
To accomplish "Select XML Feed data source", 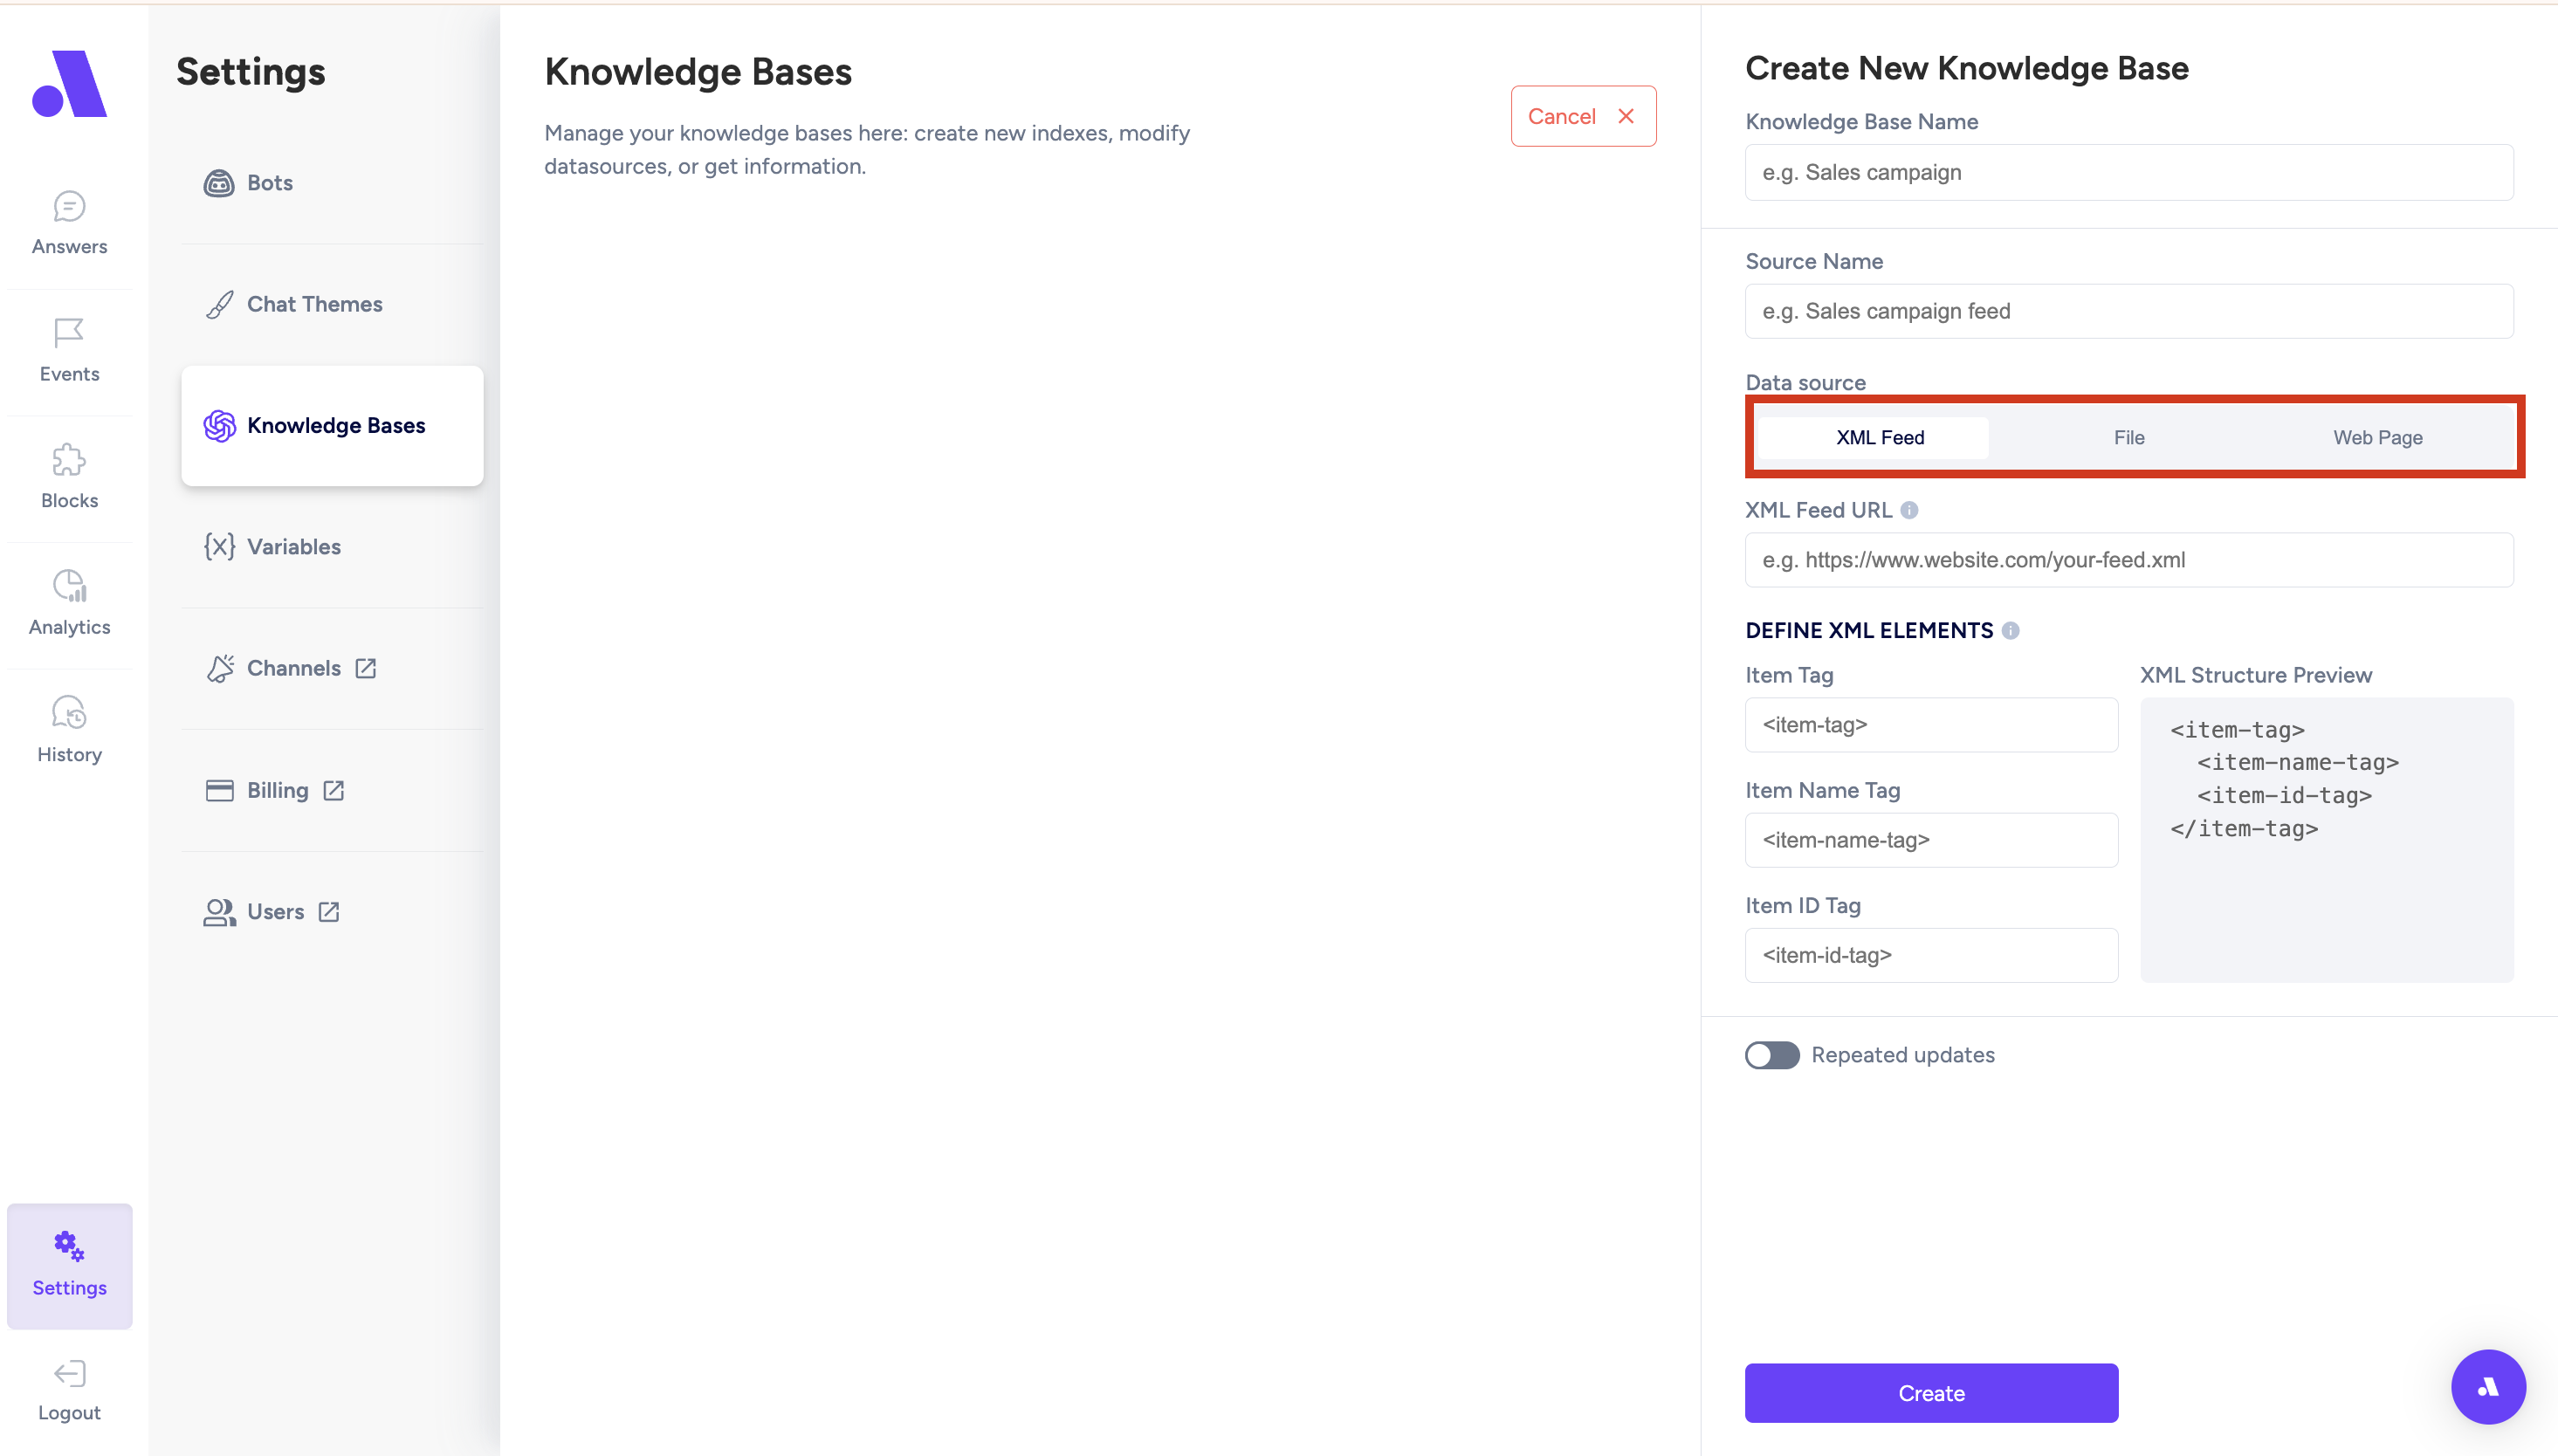I will click(1879, 437).
